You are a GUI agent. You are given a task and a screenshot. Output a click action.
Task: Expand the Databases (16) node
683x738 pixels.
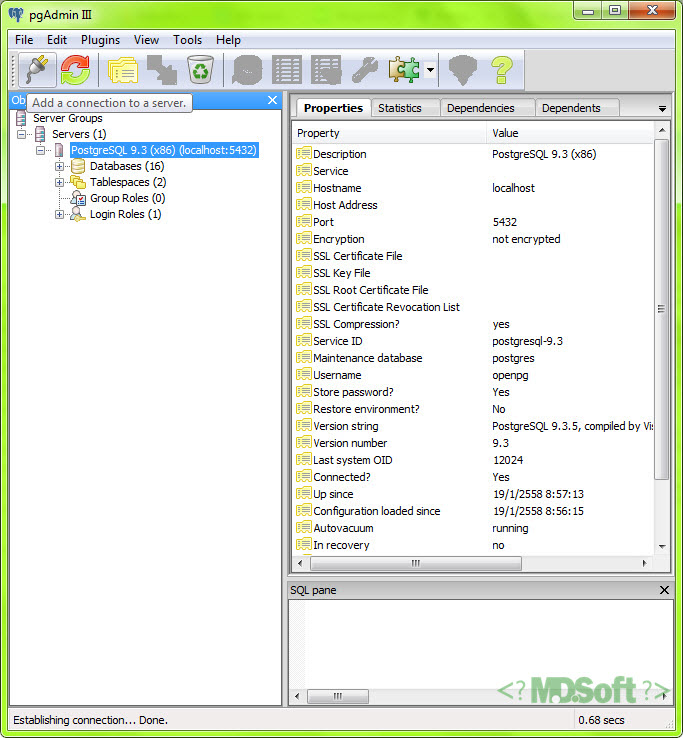click(59, 166)
